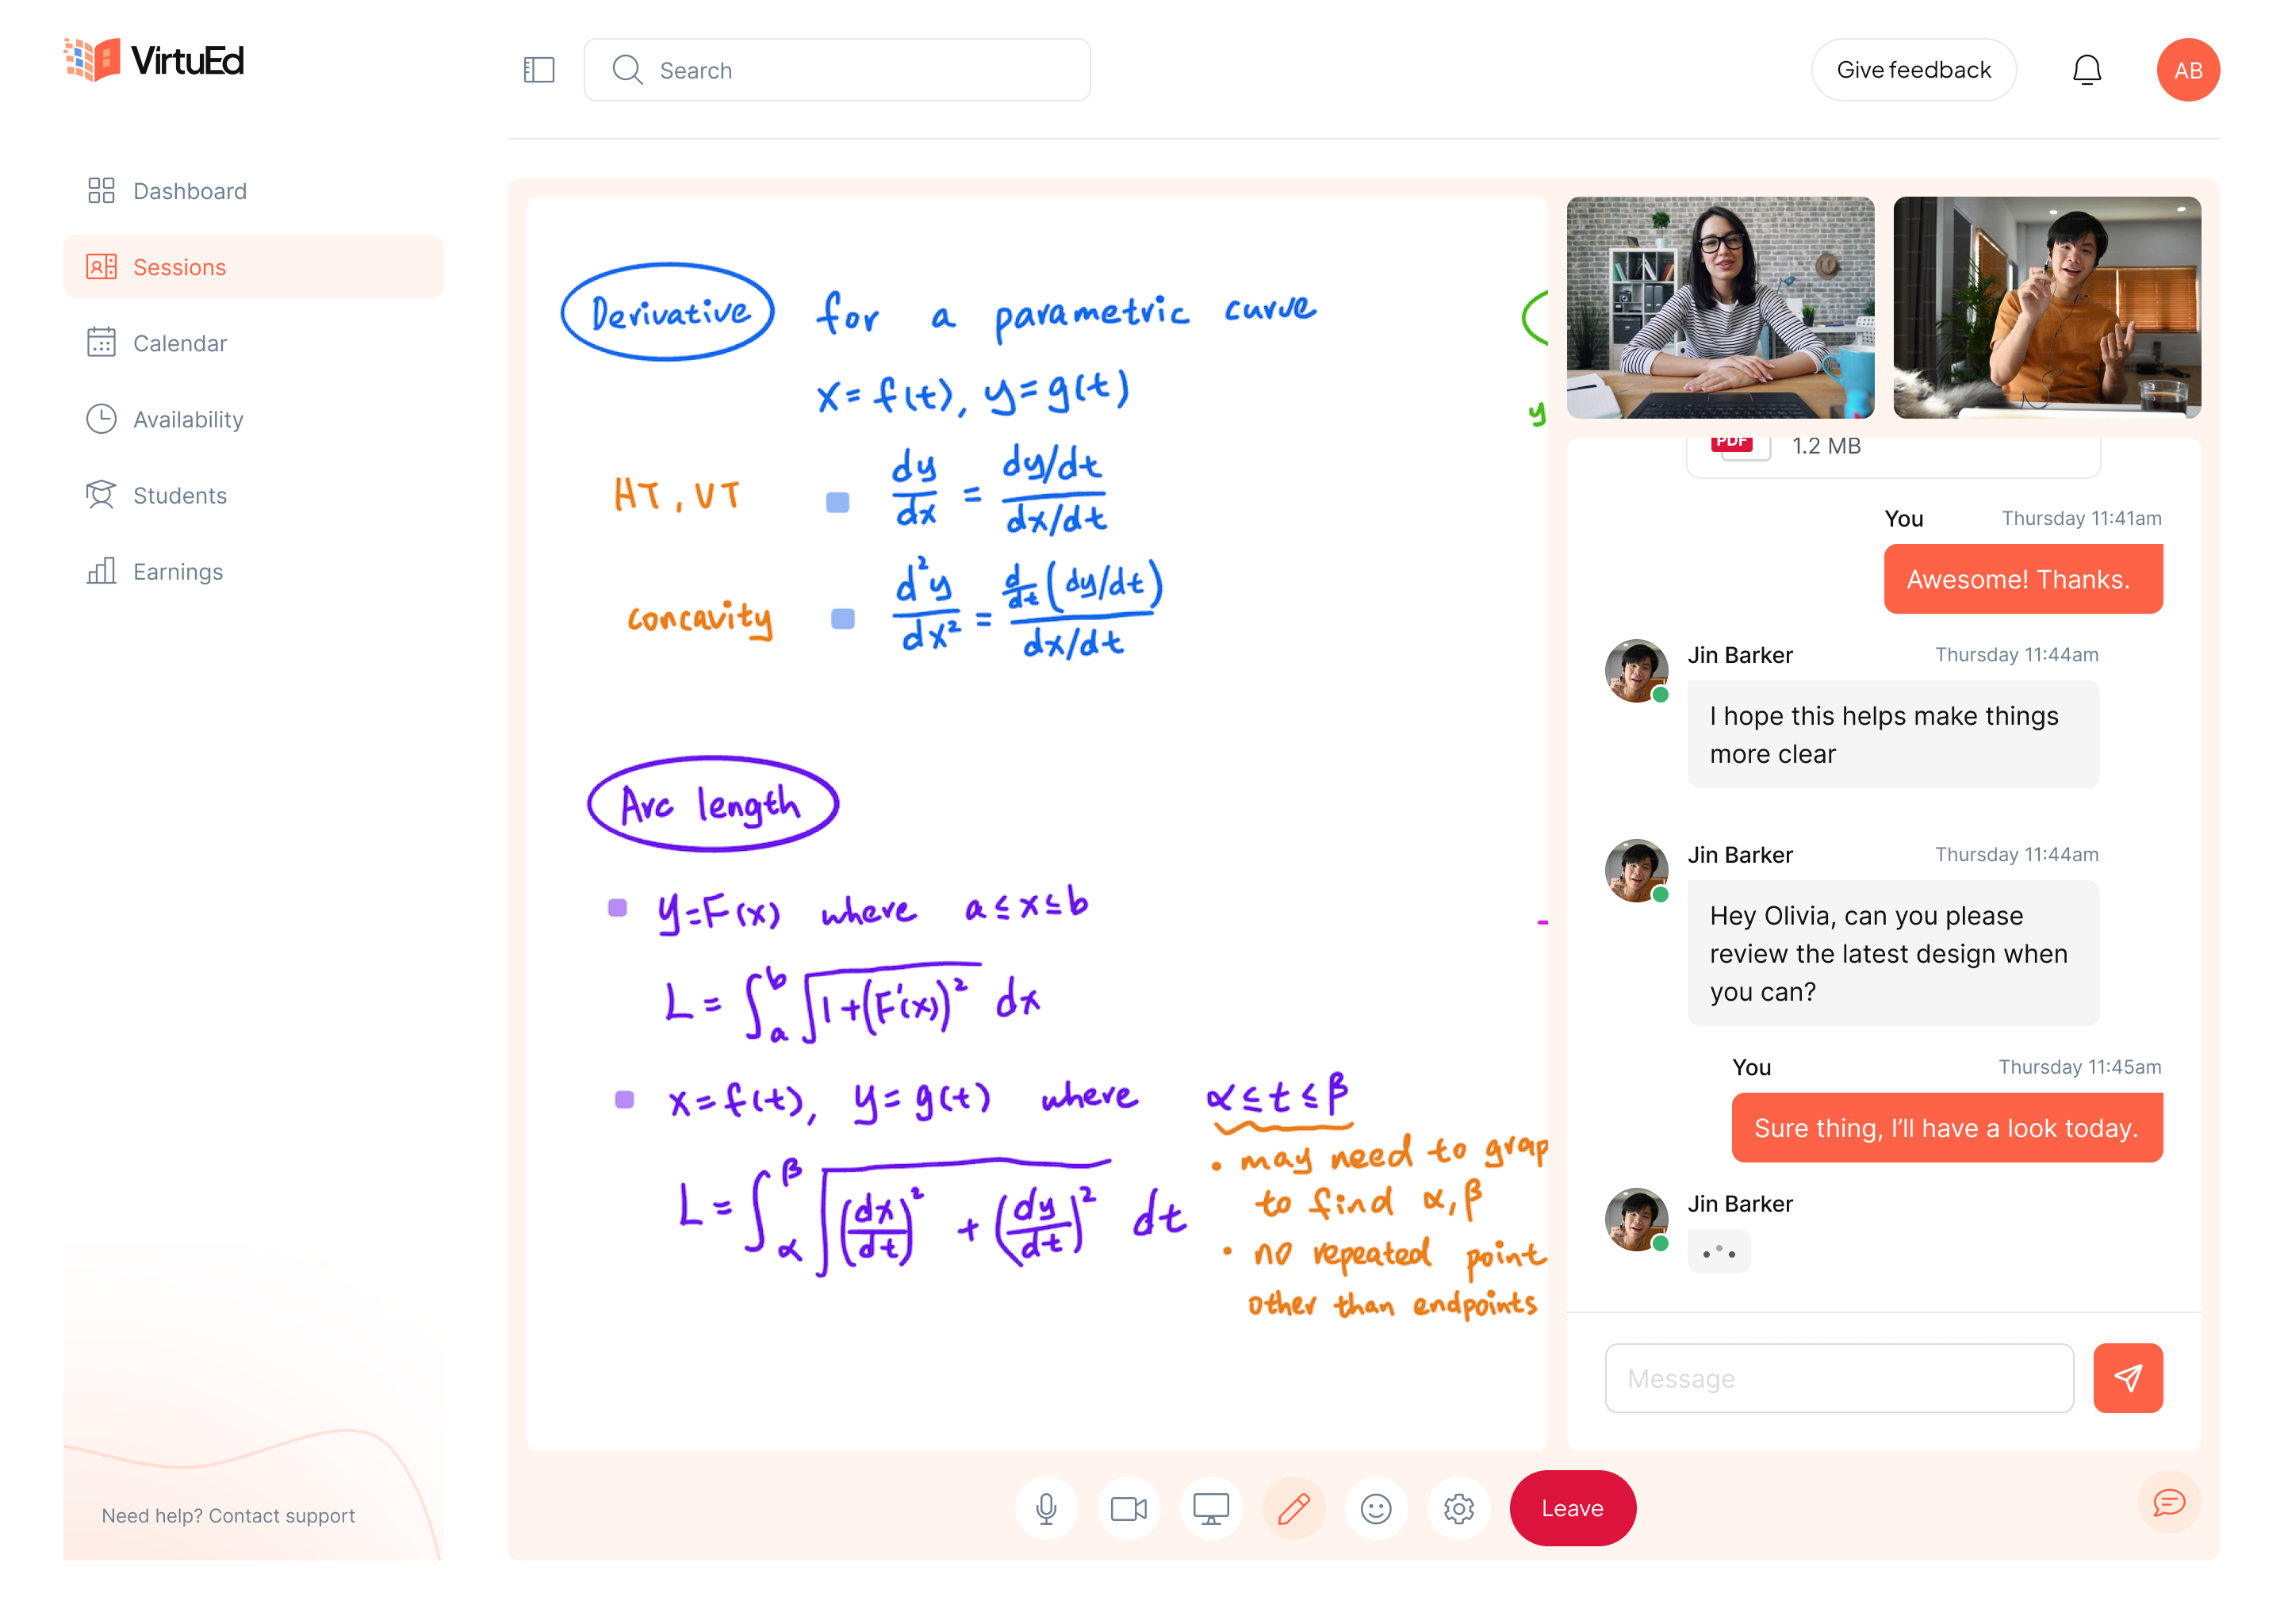
Task: Click the Leave session button
Action: (x=1573, y=1508)
